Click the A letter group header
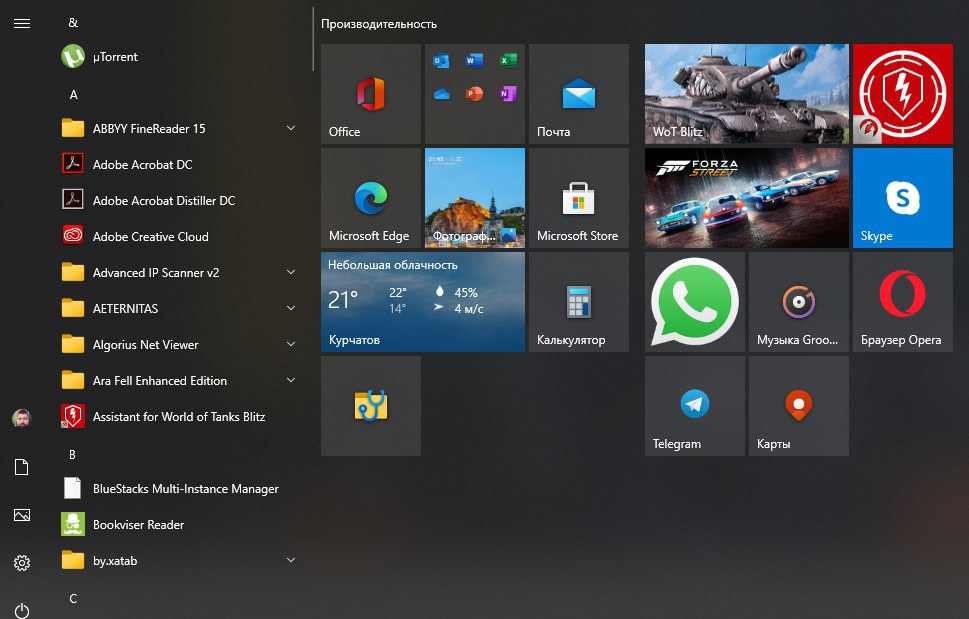969x619 pixels. click(73, 95)
